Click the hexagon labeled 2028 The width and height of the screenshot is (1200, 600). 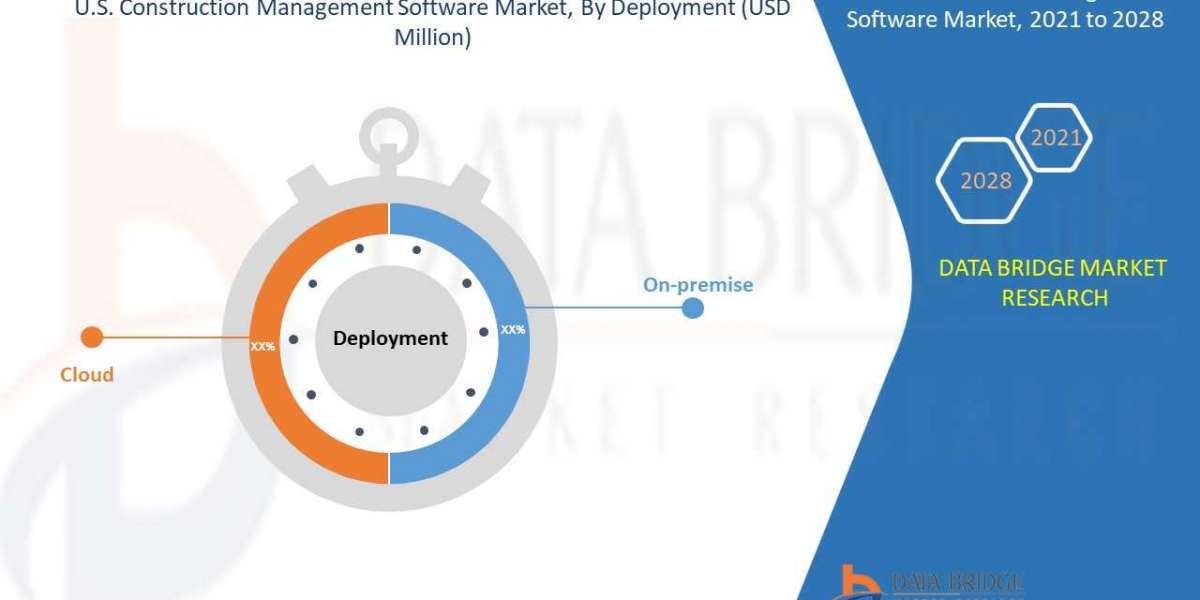pyautogui.click(x=983, y=181)
